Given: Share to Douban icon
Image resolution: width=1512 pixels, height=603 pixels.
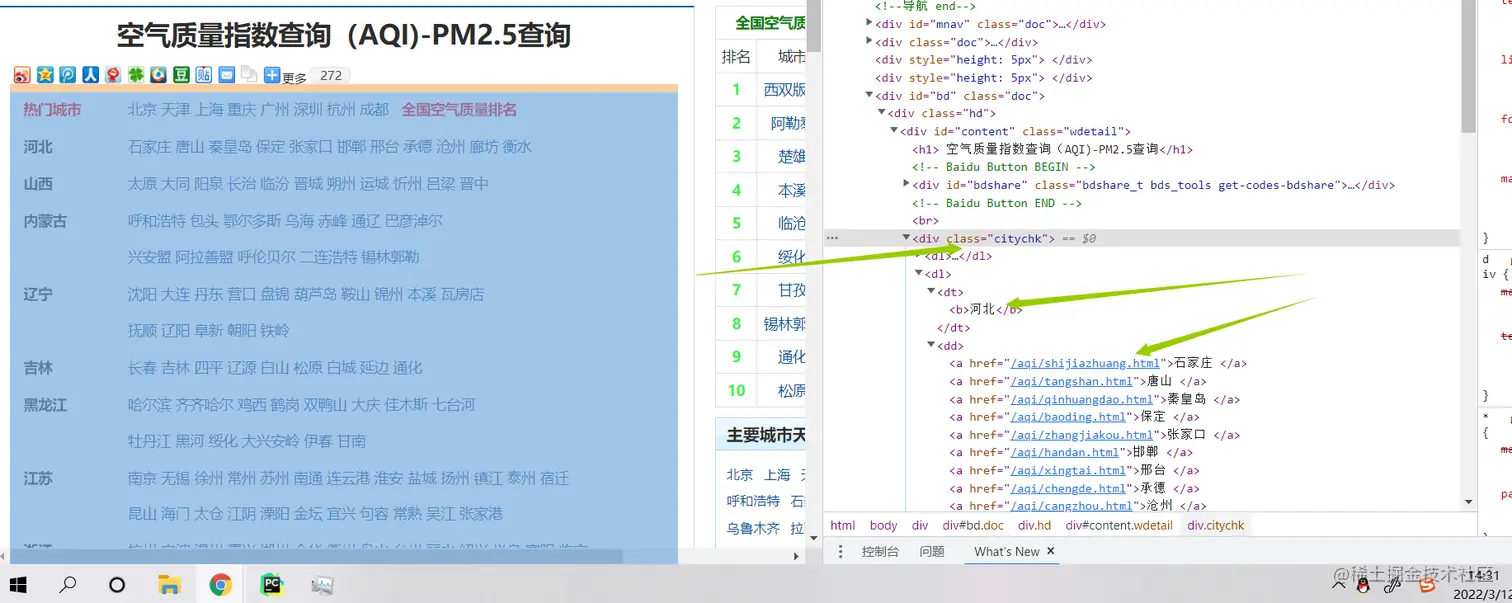Looking at the screenshot, I should pos(181,75).
